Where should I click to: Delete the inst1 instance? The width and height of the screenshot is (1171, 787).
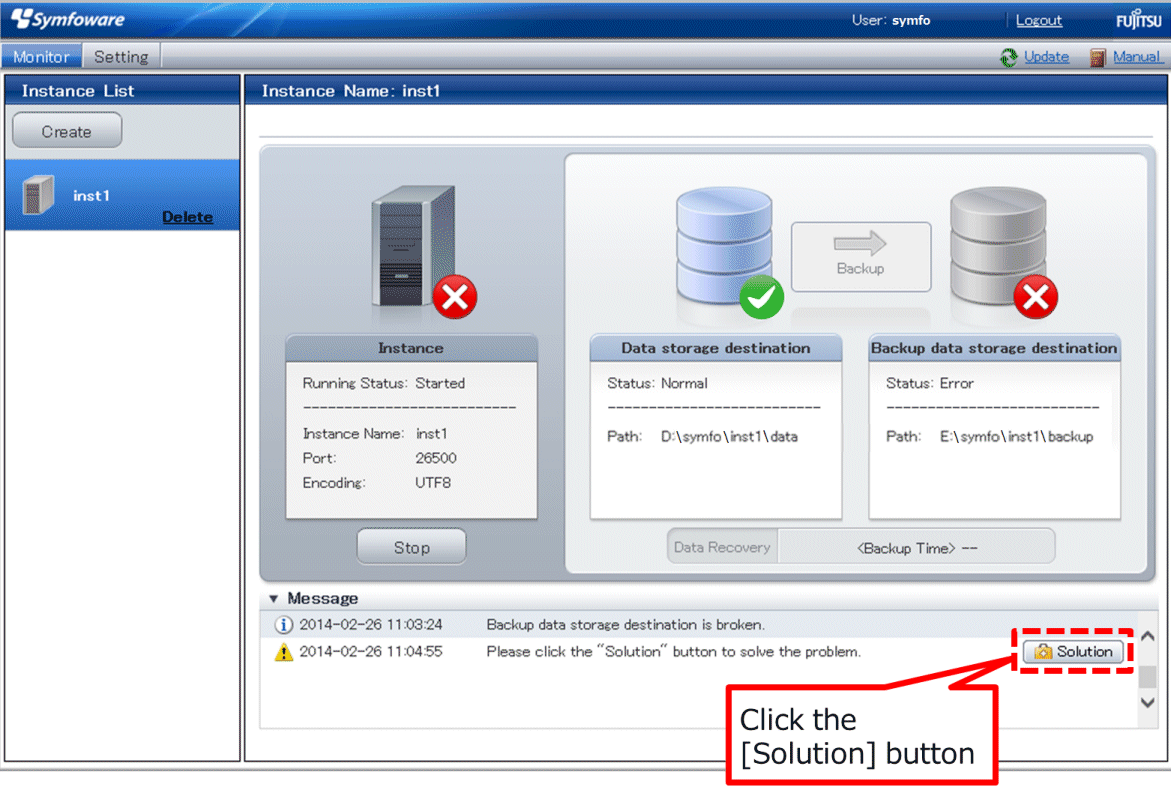coord(187,217)
